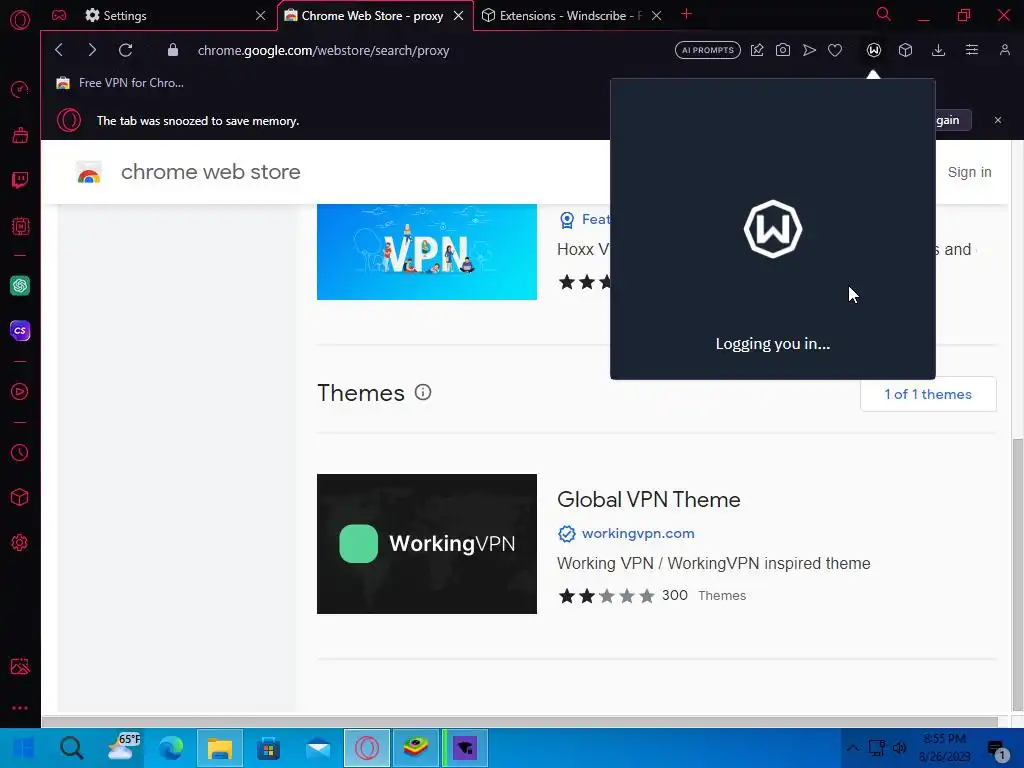1024x768 pixels.
Task: Open Microsoft Edge from taskbar
Action: pyautogui.click(x=171, y=748)
